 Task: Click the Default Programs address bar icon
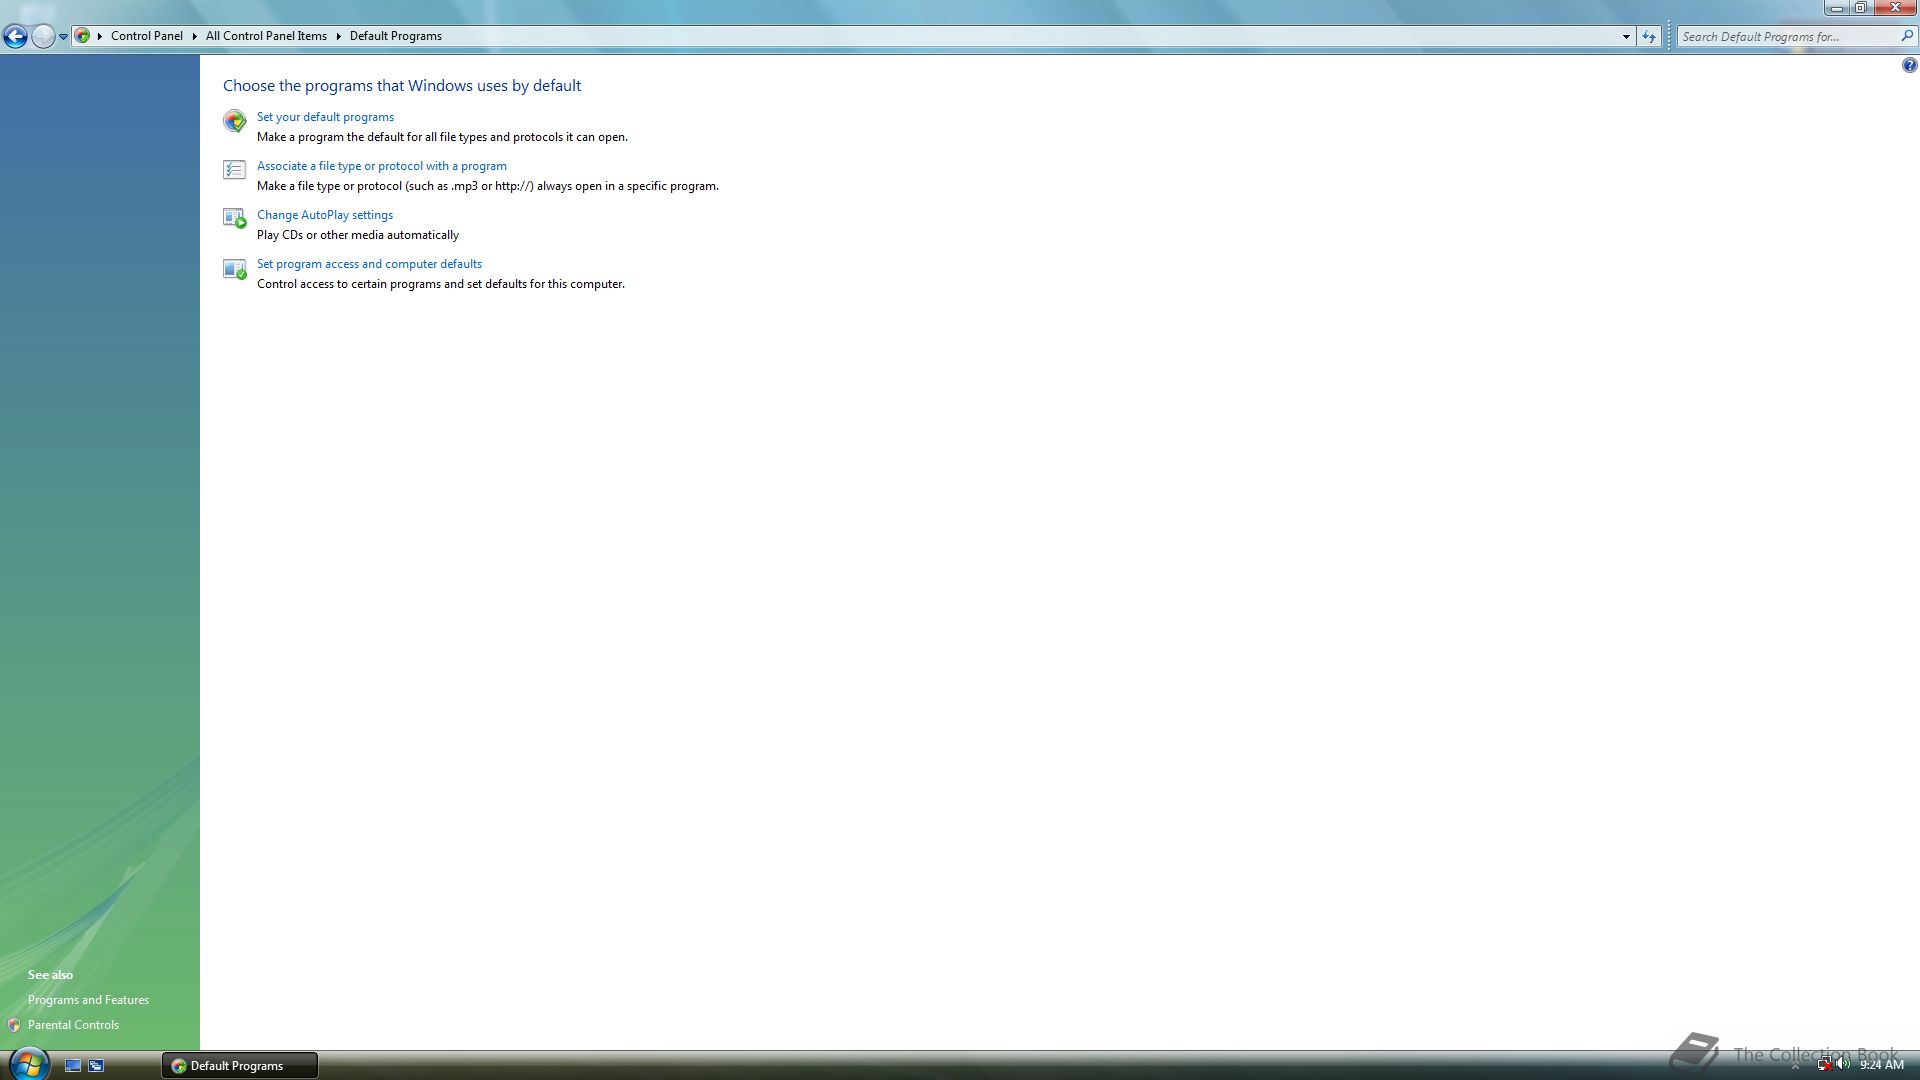pyautogui.click(x=83, y=36)
